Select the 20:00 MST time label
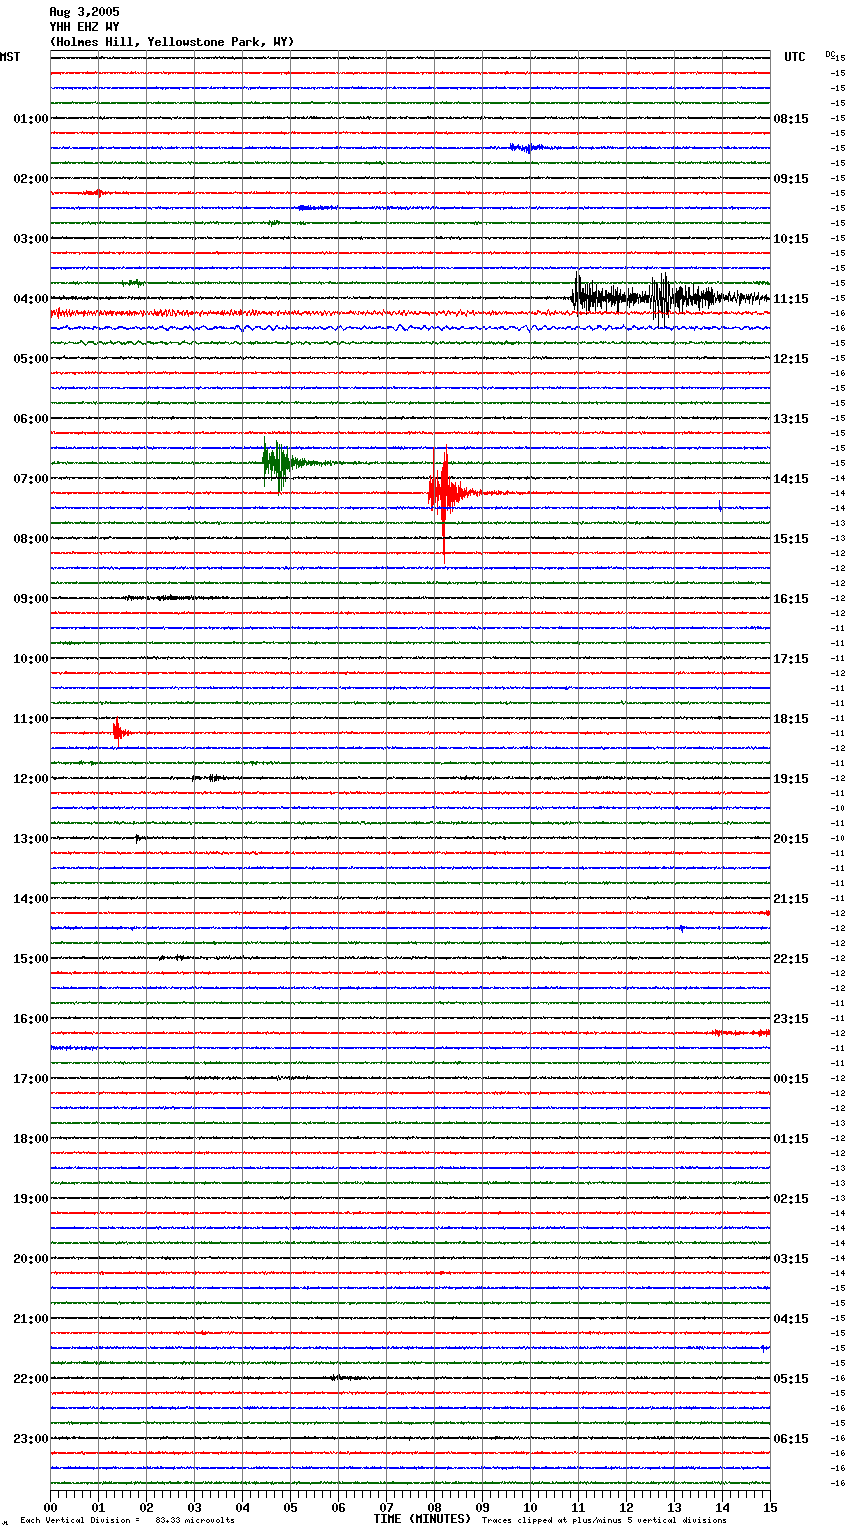This screenshot has height=1534, width=850. tap(31, 1259)
